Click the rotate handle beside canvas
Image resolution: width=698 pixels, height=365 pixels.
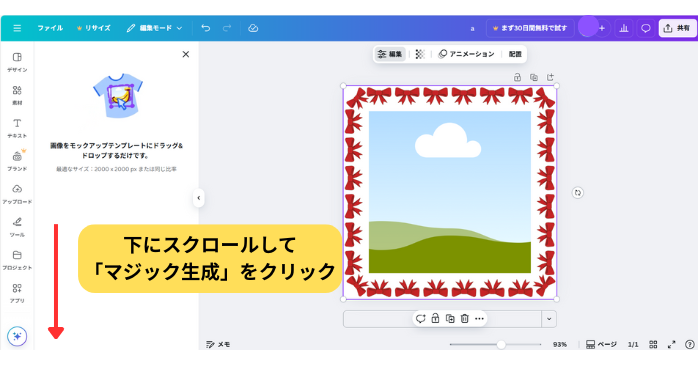pyautogui.click(x=577, y=193)
